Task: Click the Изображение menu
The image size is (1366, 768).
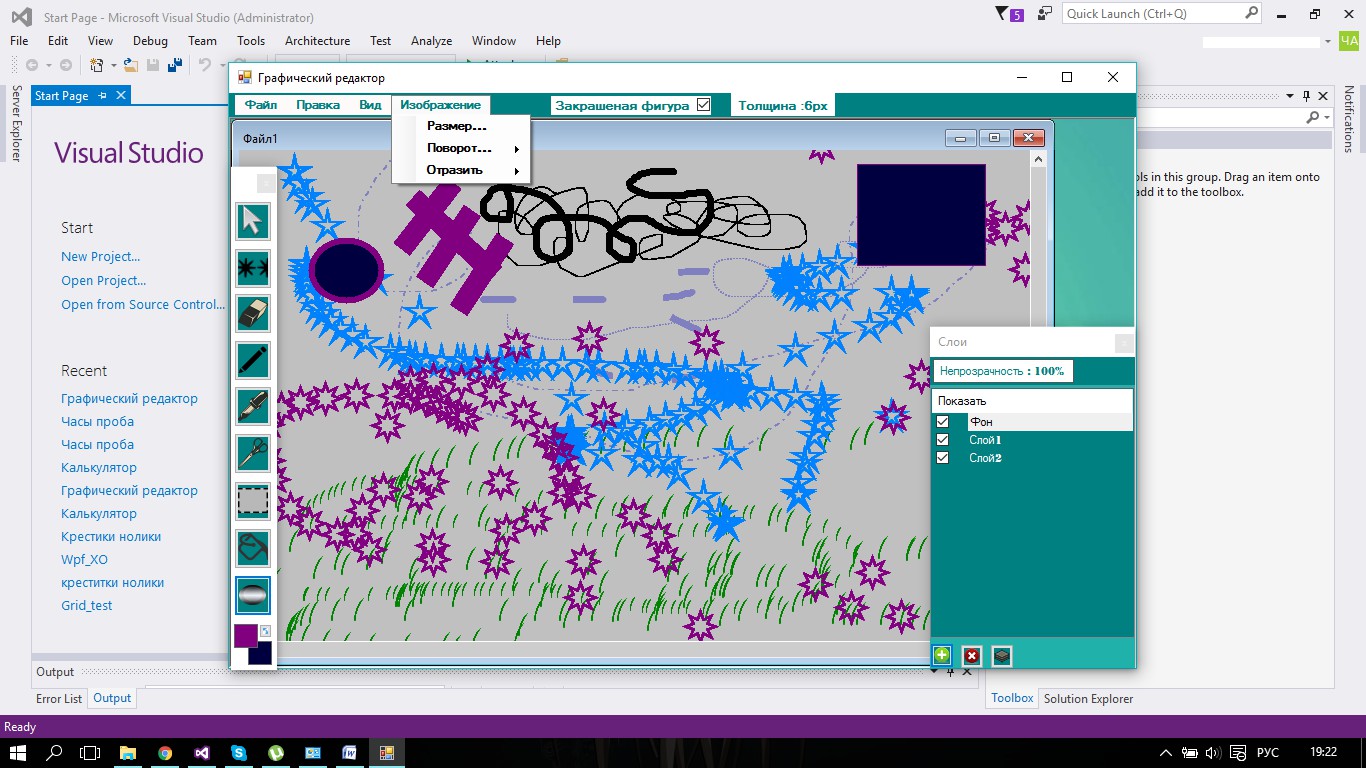Action: coord(441,105)
